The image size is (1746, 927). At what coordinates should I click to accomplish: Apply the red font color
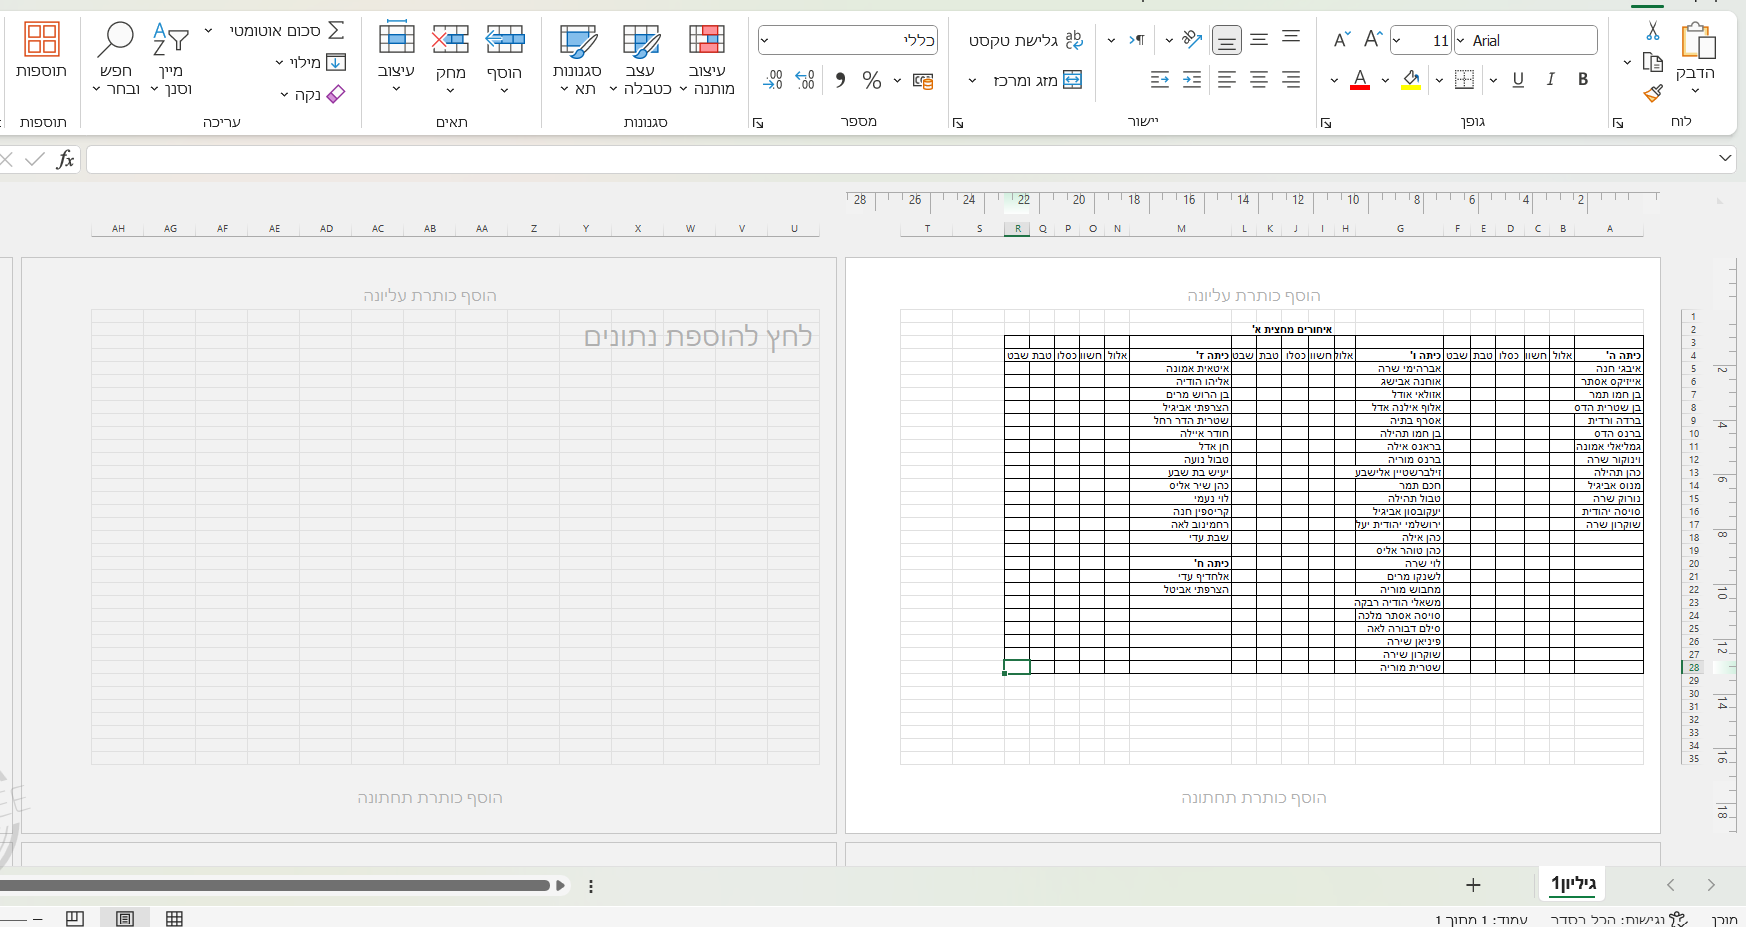tap(1360, 80)
